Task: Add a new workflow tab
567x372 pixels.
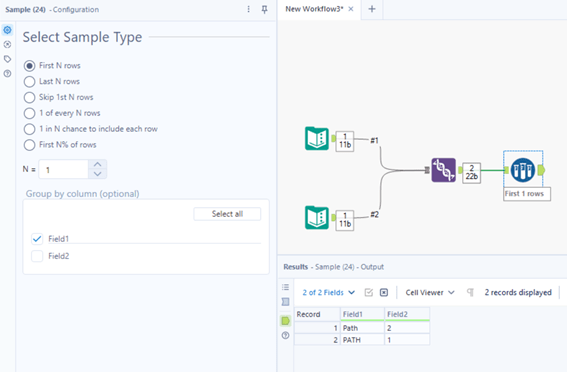Action: 372,9
